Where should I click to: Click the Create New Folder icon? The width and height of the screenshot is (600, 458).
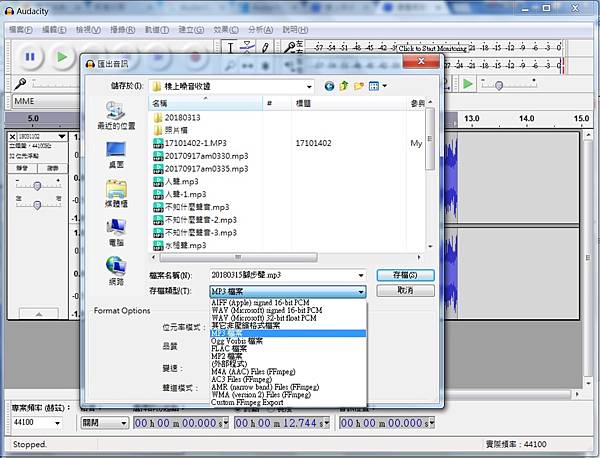pyautogui.click(x=359, y=86)
